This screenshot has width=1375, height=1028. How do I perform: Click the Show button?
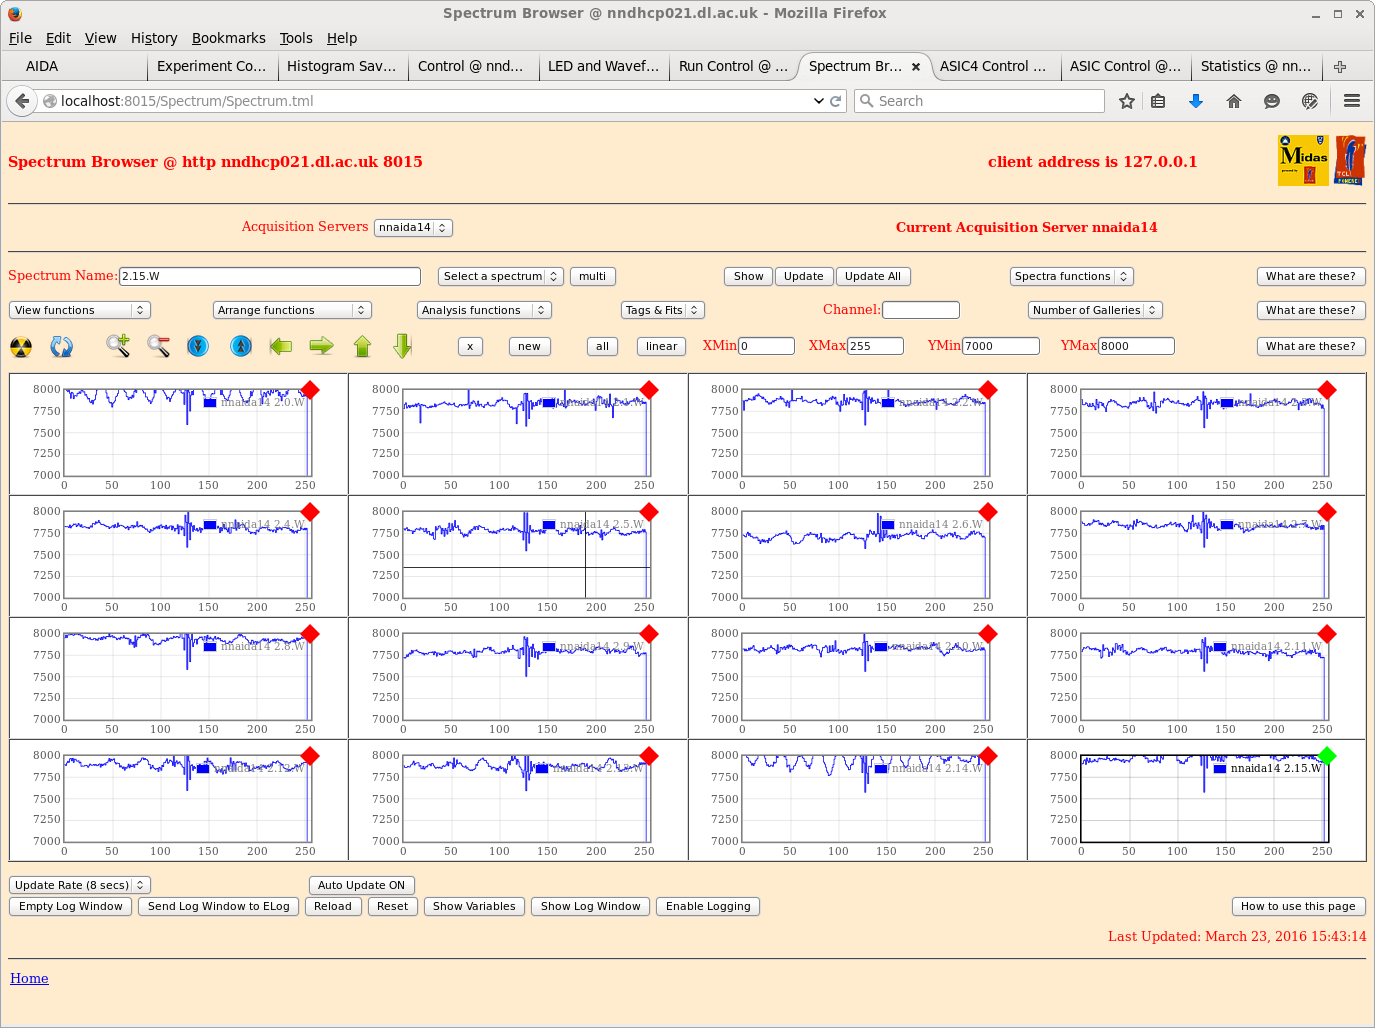(748, 277)
